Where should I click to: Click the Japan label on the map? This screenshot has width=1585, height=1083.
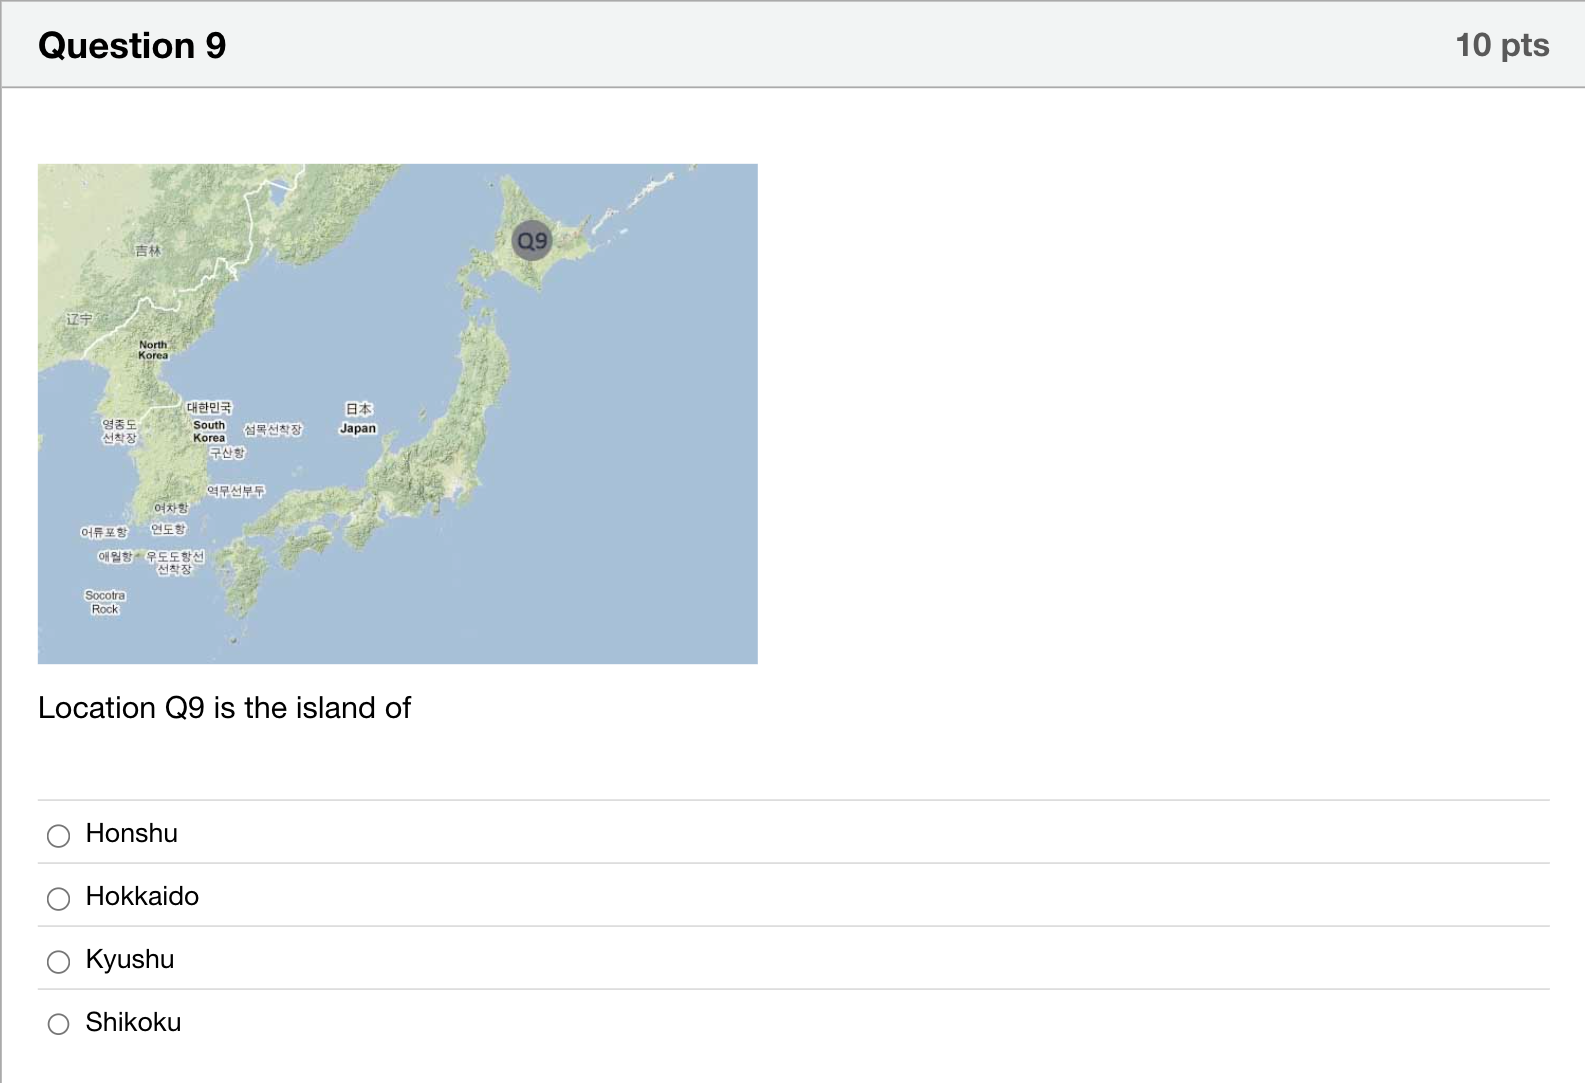click(x=358, y=428)
